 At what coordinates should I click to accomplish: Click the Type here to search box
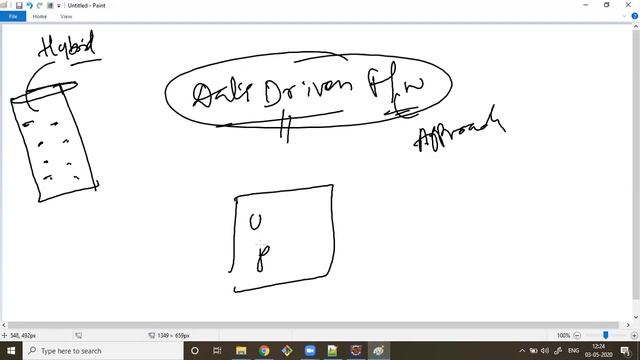(x=103, y=351)
